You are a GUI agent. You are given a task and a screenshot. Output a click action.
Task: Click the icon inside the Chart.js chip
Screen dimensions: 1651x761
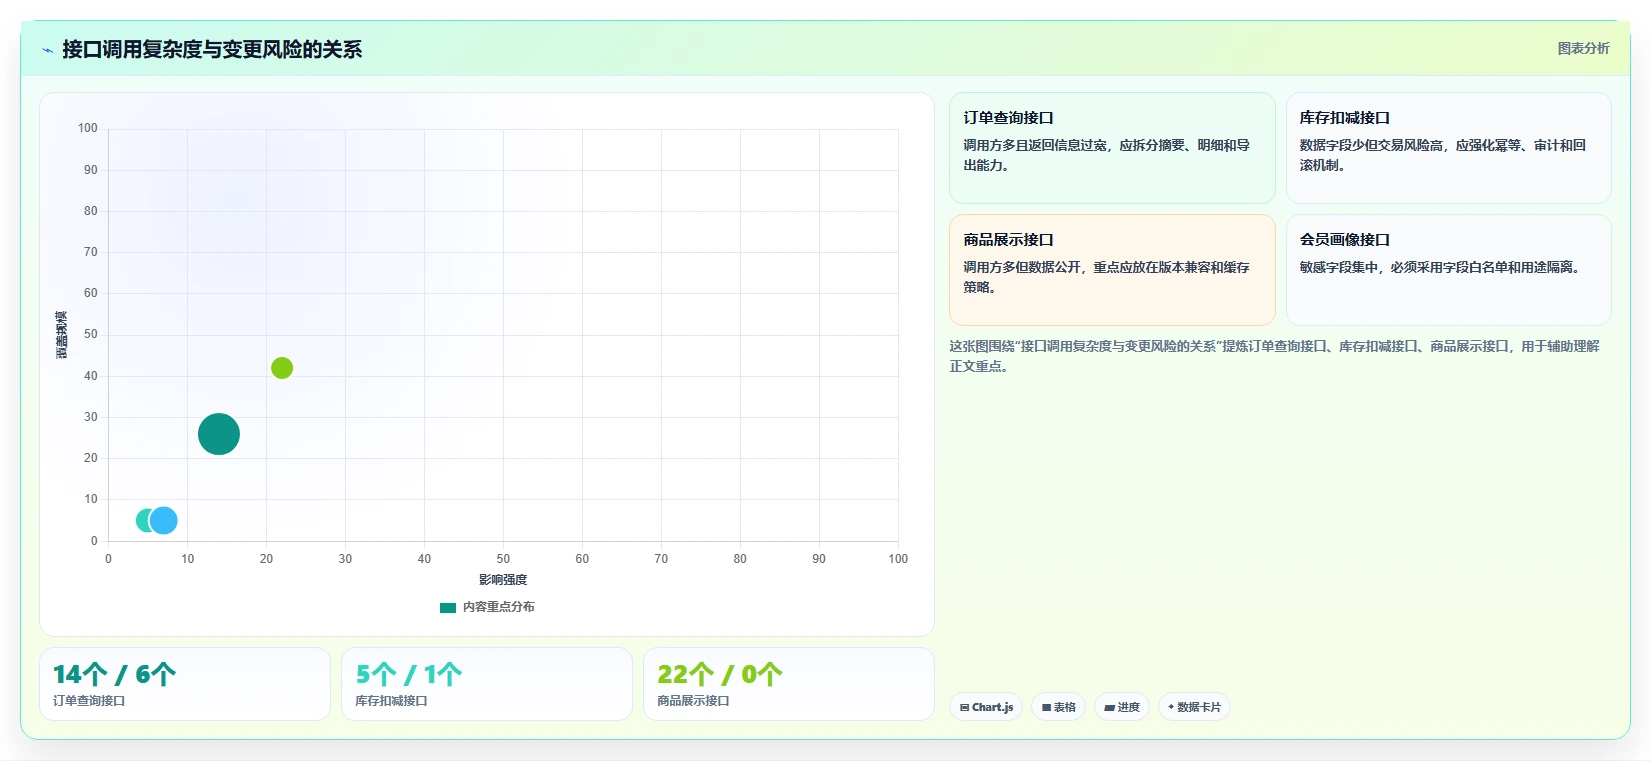pos(964,707)
